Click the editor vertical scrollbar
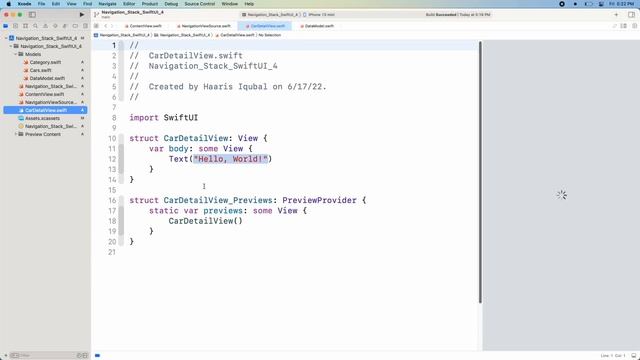This screenshot has width=640, height=360. (480, 172)
